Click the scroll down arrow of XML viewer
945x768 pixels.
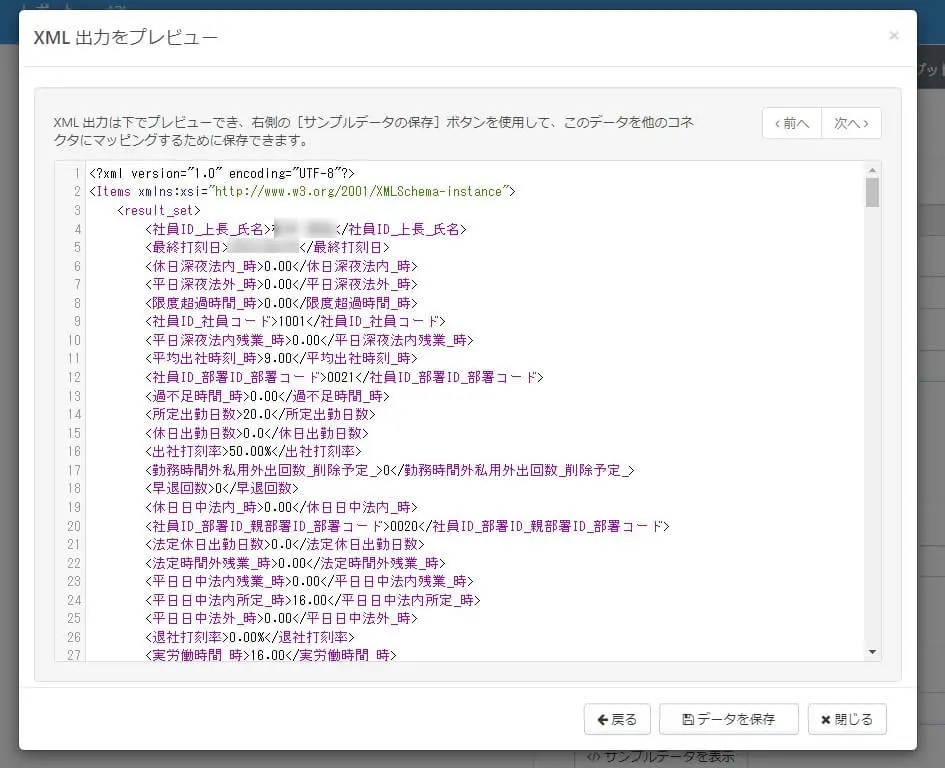click(872, 652)
